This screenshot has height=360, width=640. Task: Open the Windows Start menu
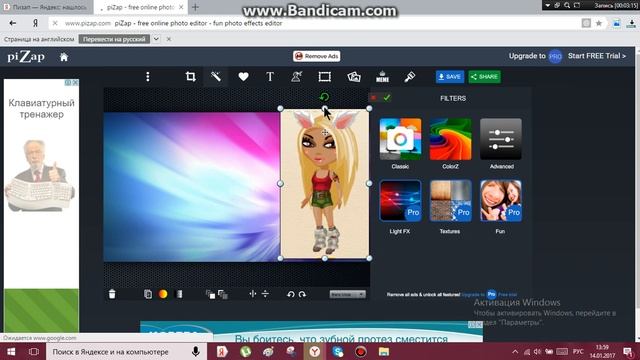point(11,351)
